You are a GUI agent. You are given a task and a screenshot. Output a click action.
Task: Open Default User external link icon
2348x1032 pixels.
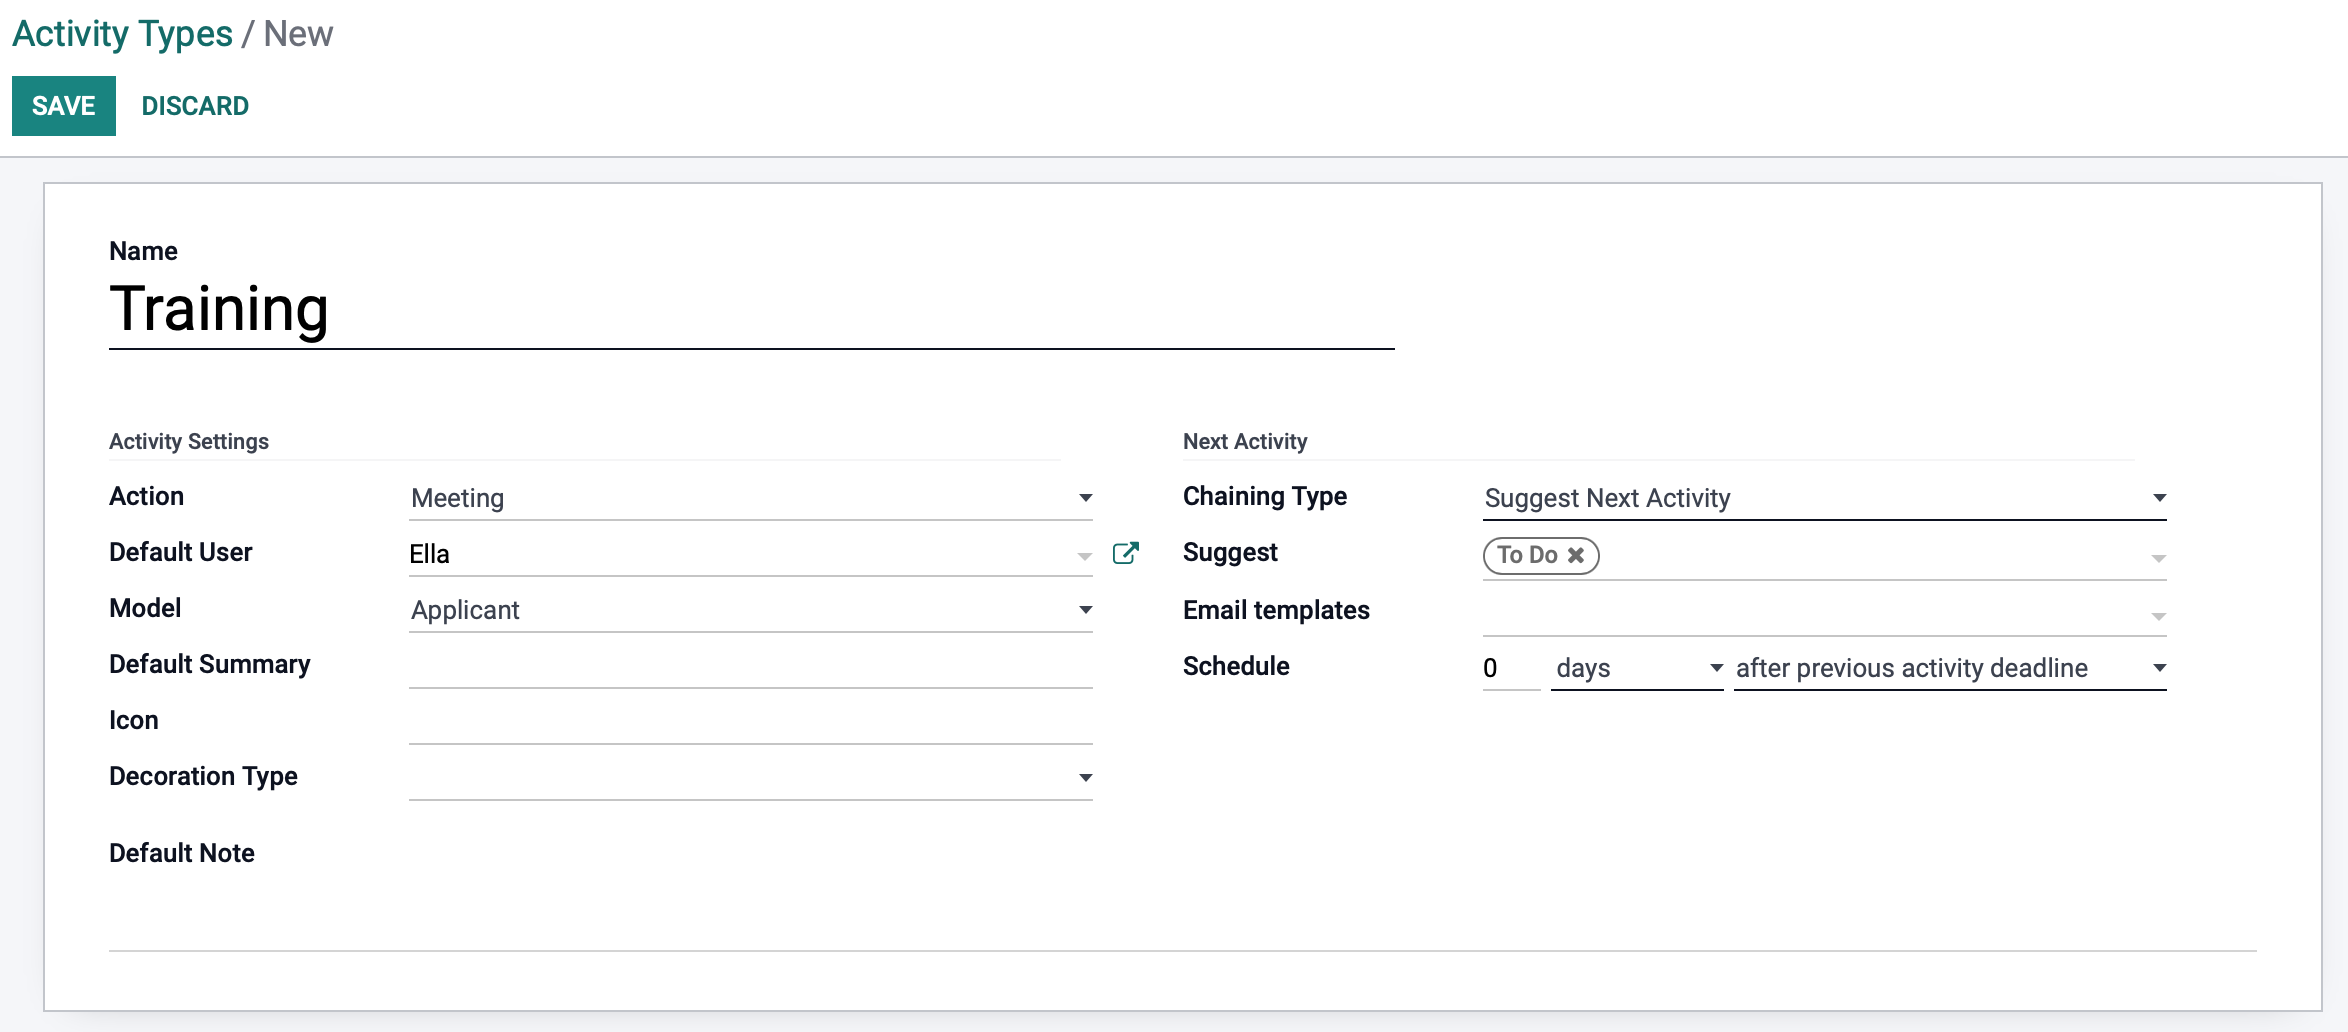(x=1125, y=553)
